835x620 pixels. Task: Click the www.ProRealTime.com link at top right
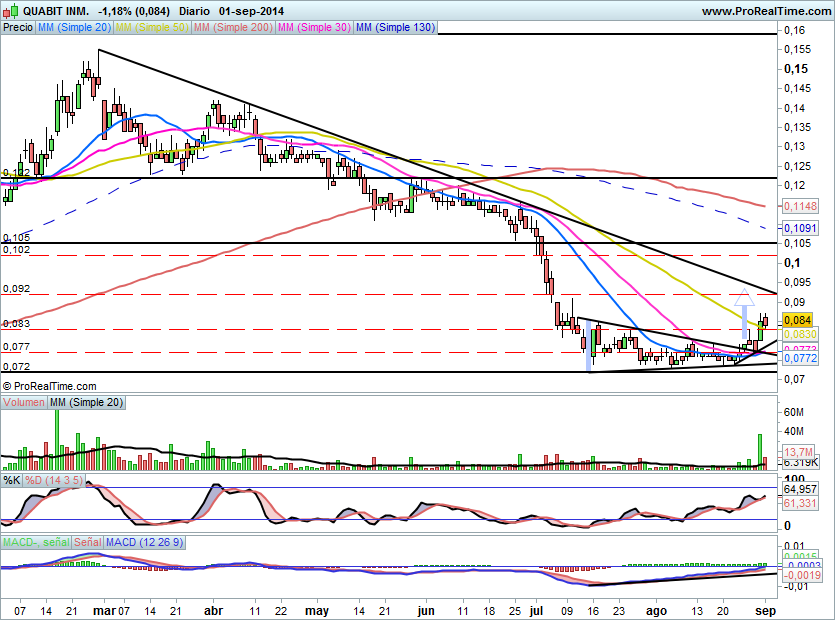765,10
